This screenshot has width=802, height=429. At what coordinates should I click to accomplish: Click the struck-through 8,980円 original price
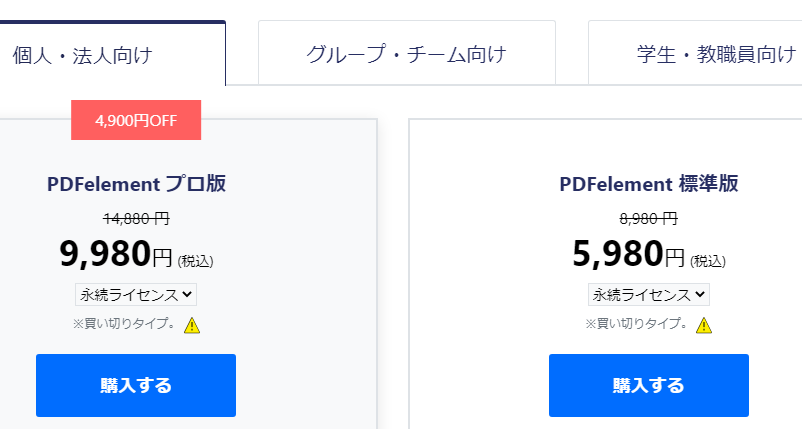(649, 218)
